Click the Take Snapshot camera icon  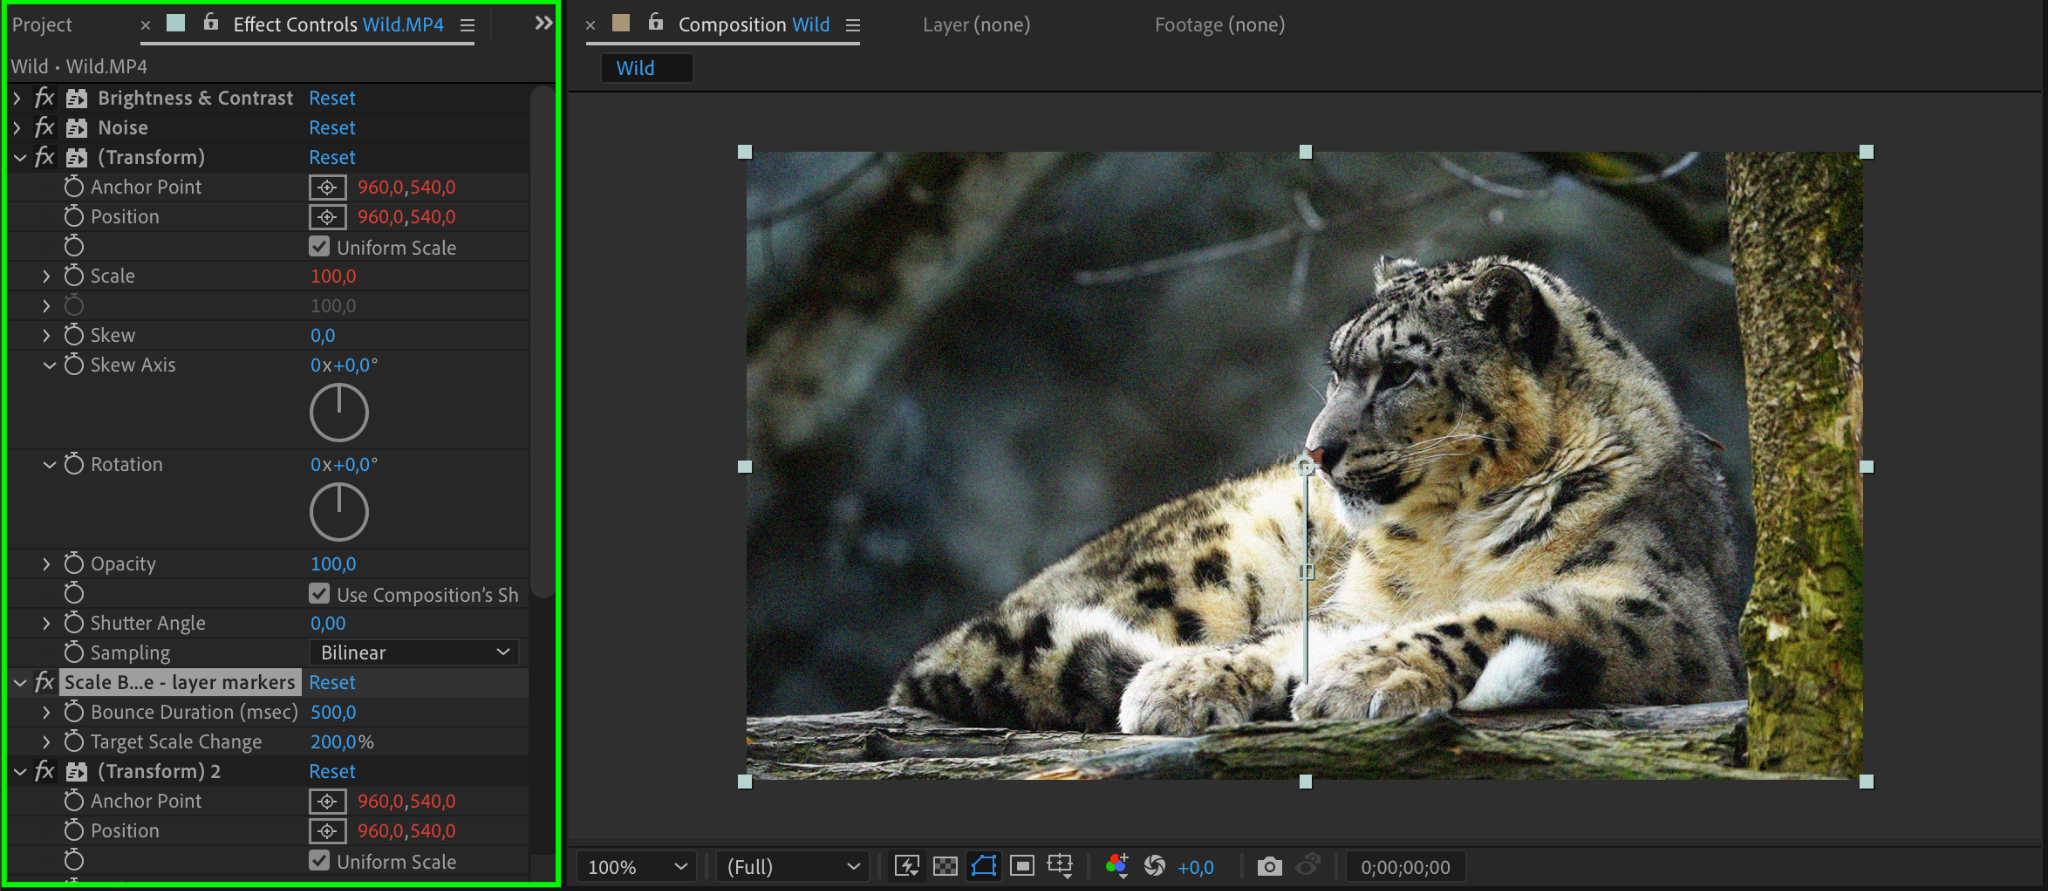1269,866
